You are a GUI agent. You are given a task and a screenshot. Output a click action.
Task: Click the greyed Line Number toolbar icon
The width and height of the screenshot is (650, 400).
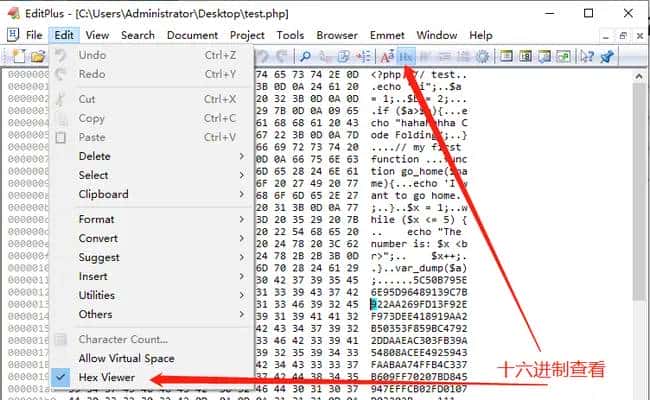(463, 56)
